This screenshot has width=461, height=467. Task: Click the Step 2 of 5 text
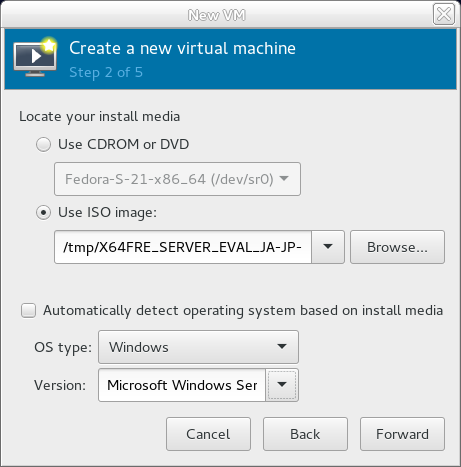106,72
